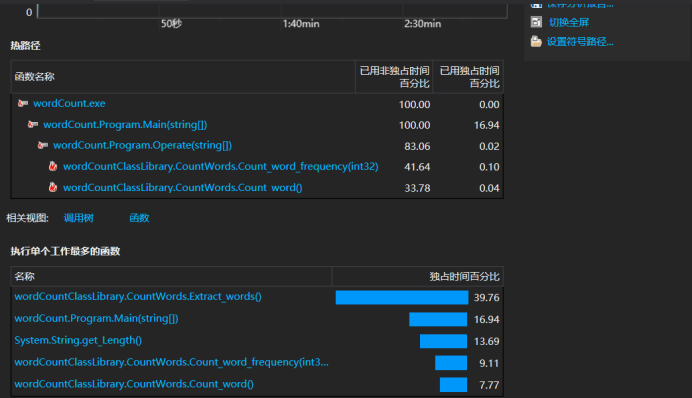Viewport: 692px width, 398px height.
Task: Open wordCount.Program.Main(string[]) in hot path table
Action: coord(125,124)
